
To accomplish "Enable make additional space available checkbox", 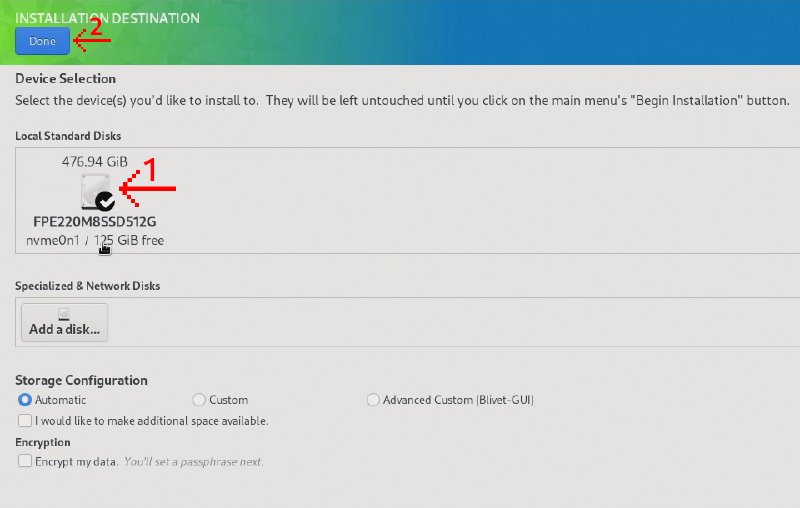I will (x=25, y=421).
